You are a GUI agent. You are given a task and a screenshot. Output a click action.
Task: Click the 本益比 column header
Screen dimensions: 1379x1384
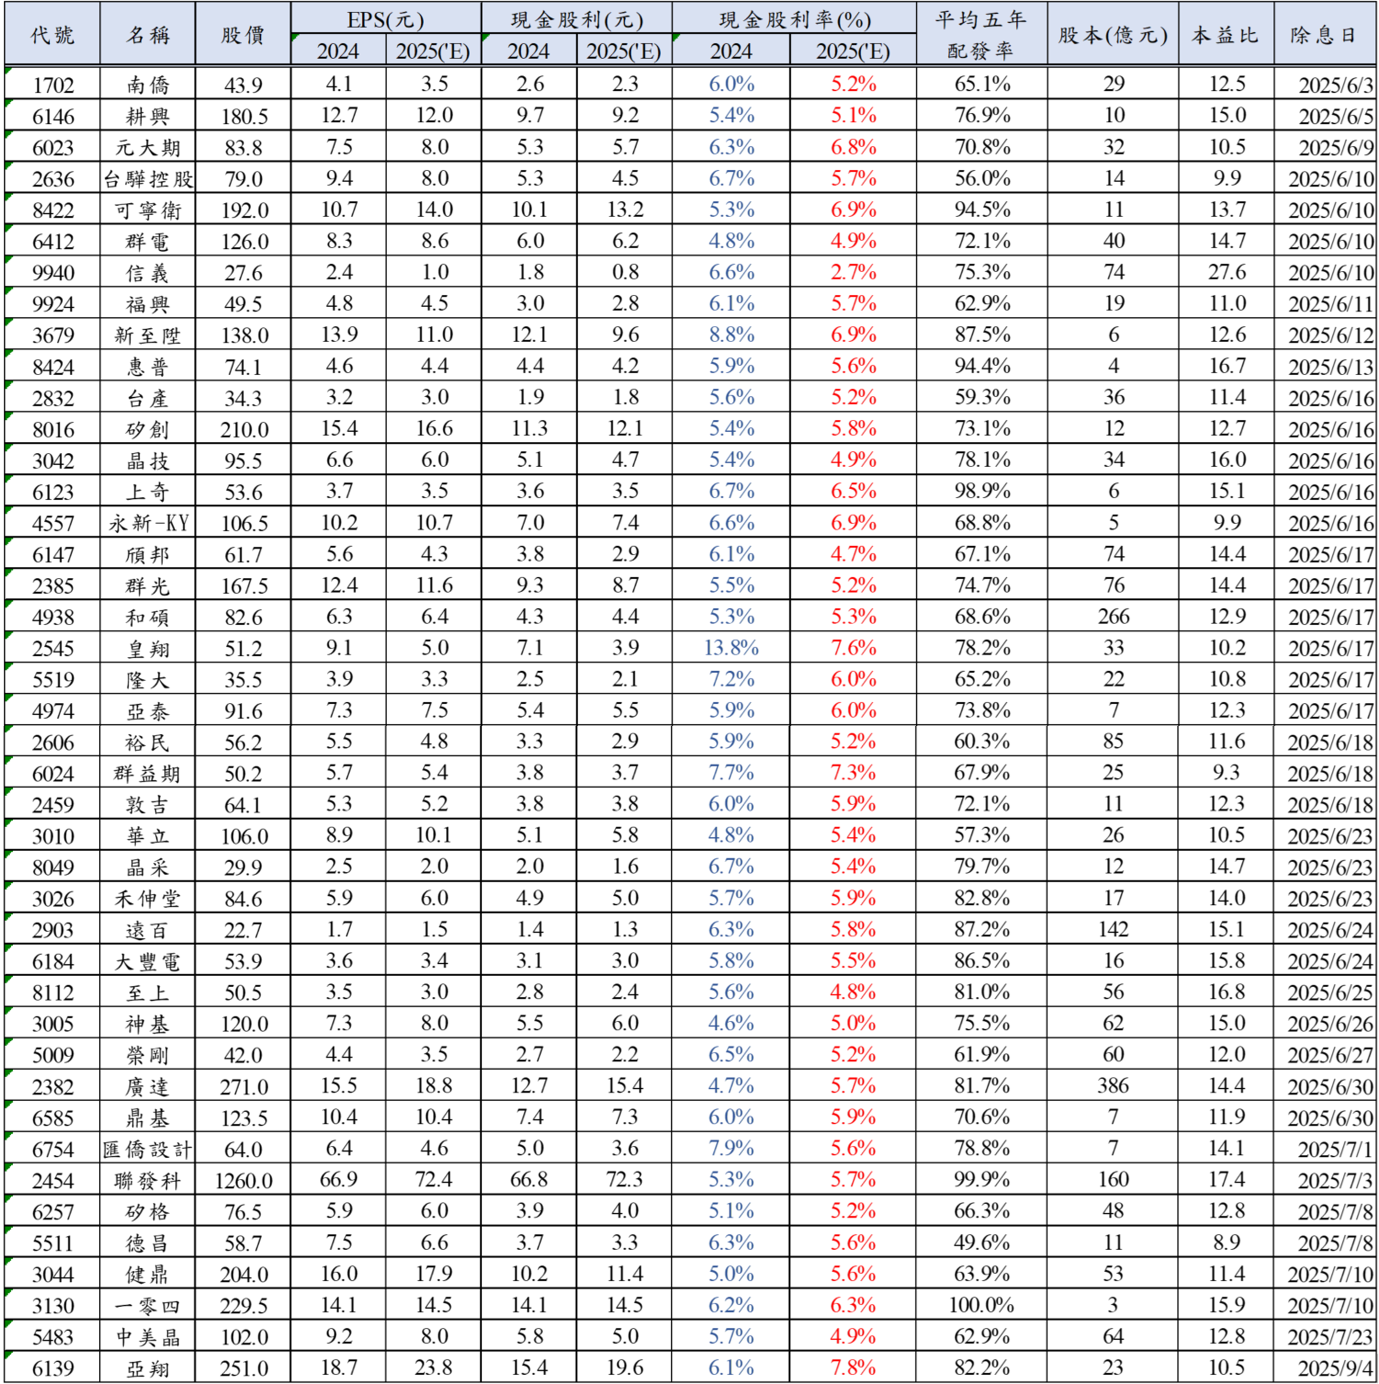[1227, 35]
